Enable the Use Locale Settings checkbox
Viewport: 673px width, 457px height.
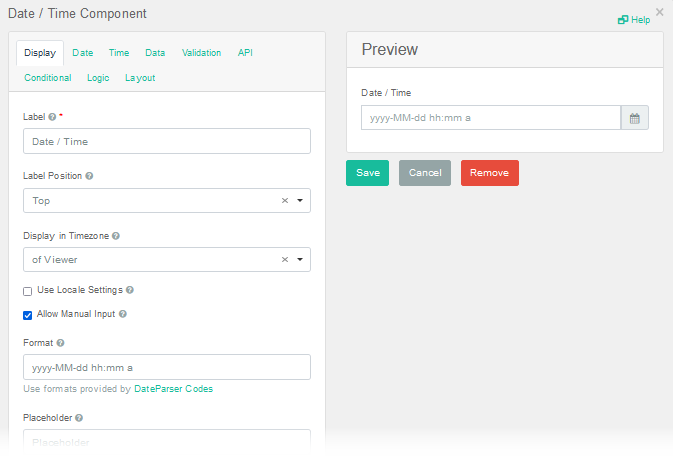tap(28, 291)
